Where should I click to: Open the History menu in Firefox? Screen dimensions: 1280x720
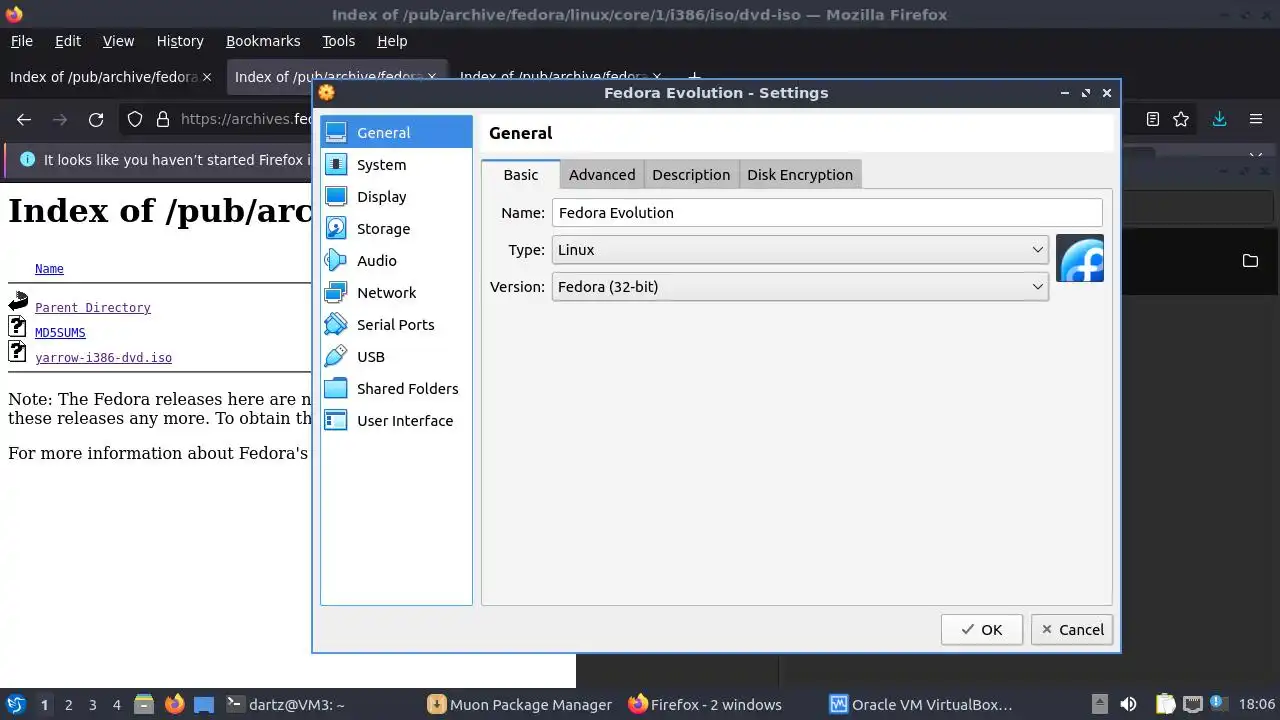coord(180,41)
